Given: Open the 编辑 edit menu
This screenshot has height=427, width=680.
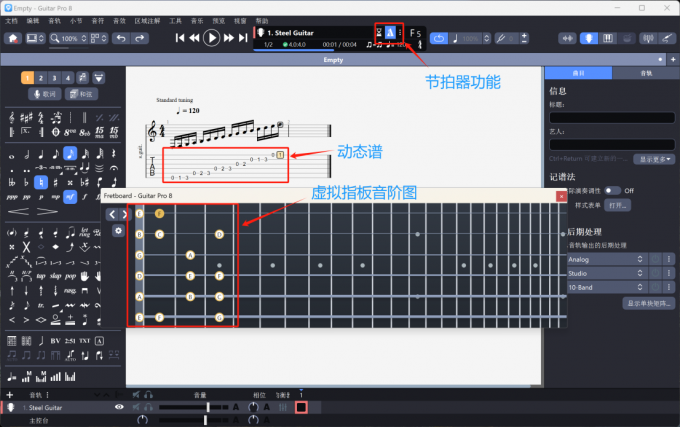Looking at the screenshot, I should (x=33, y=21).
